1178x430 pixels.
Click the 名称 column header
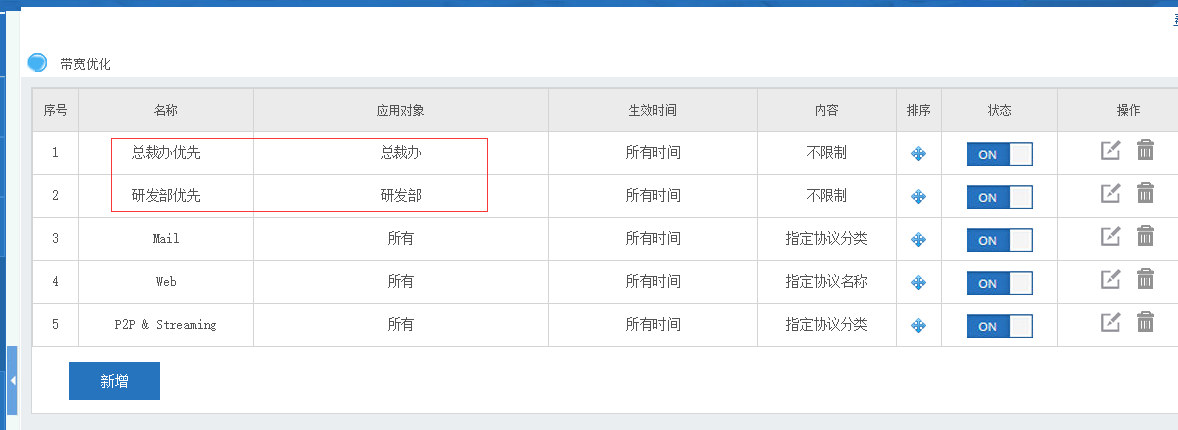click(165, 110)
